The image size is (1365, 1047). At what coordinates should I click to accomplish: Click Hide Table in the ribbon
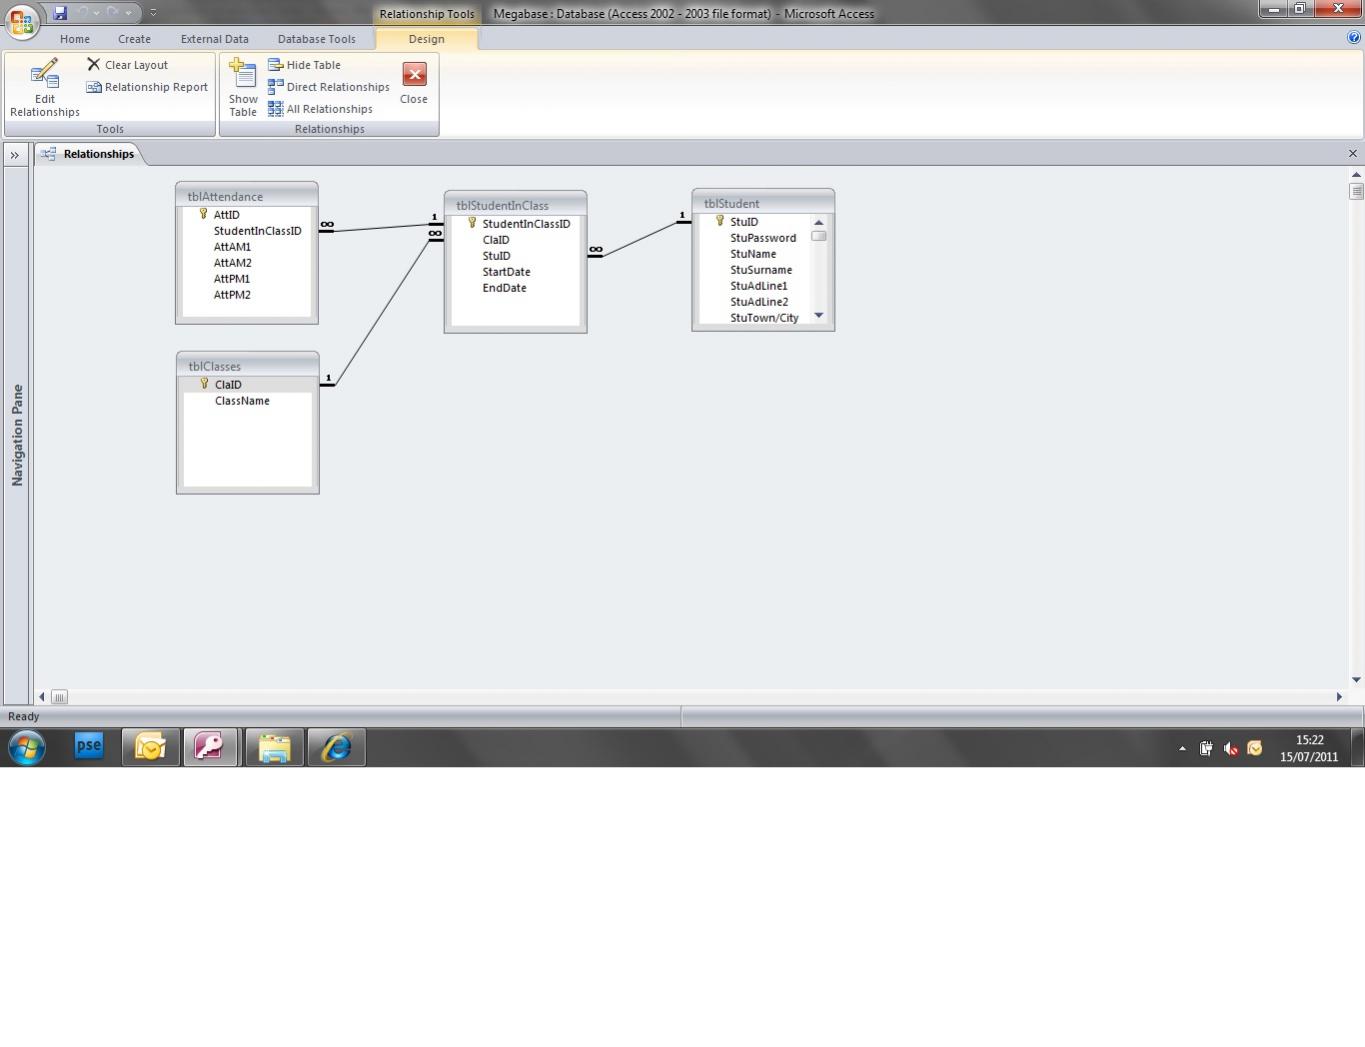click(304, 65)
